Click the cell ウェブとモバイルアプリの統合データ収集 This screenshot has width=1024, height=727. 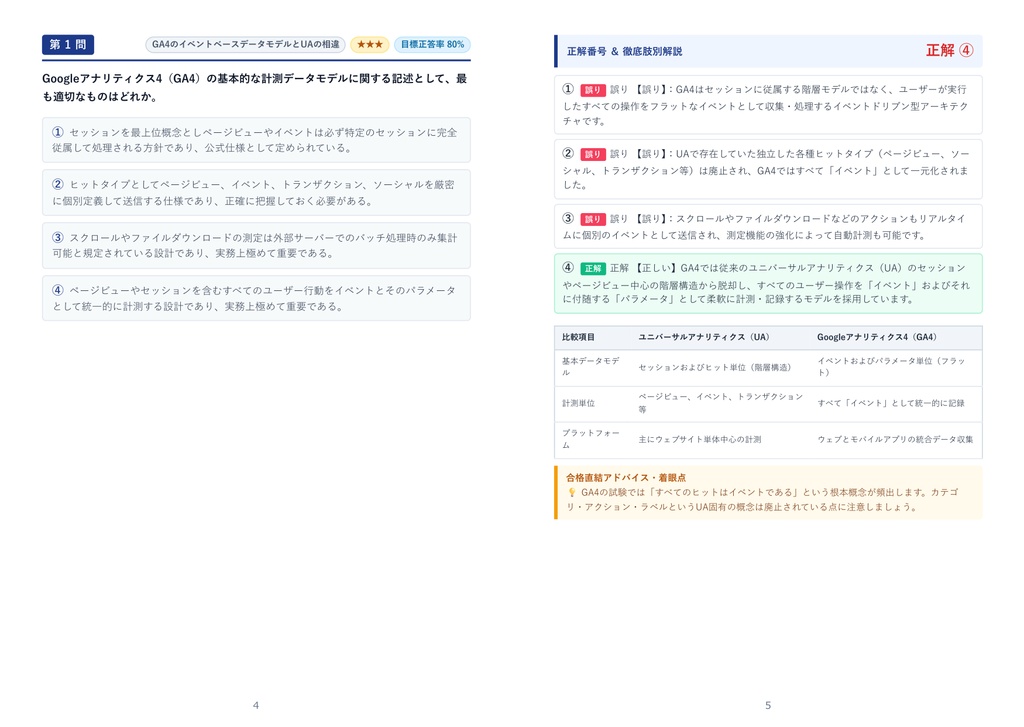pyautogui.click(x=895, y=440)
